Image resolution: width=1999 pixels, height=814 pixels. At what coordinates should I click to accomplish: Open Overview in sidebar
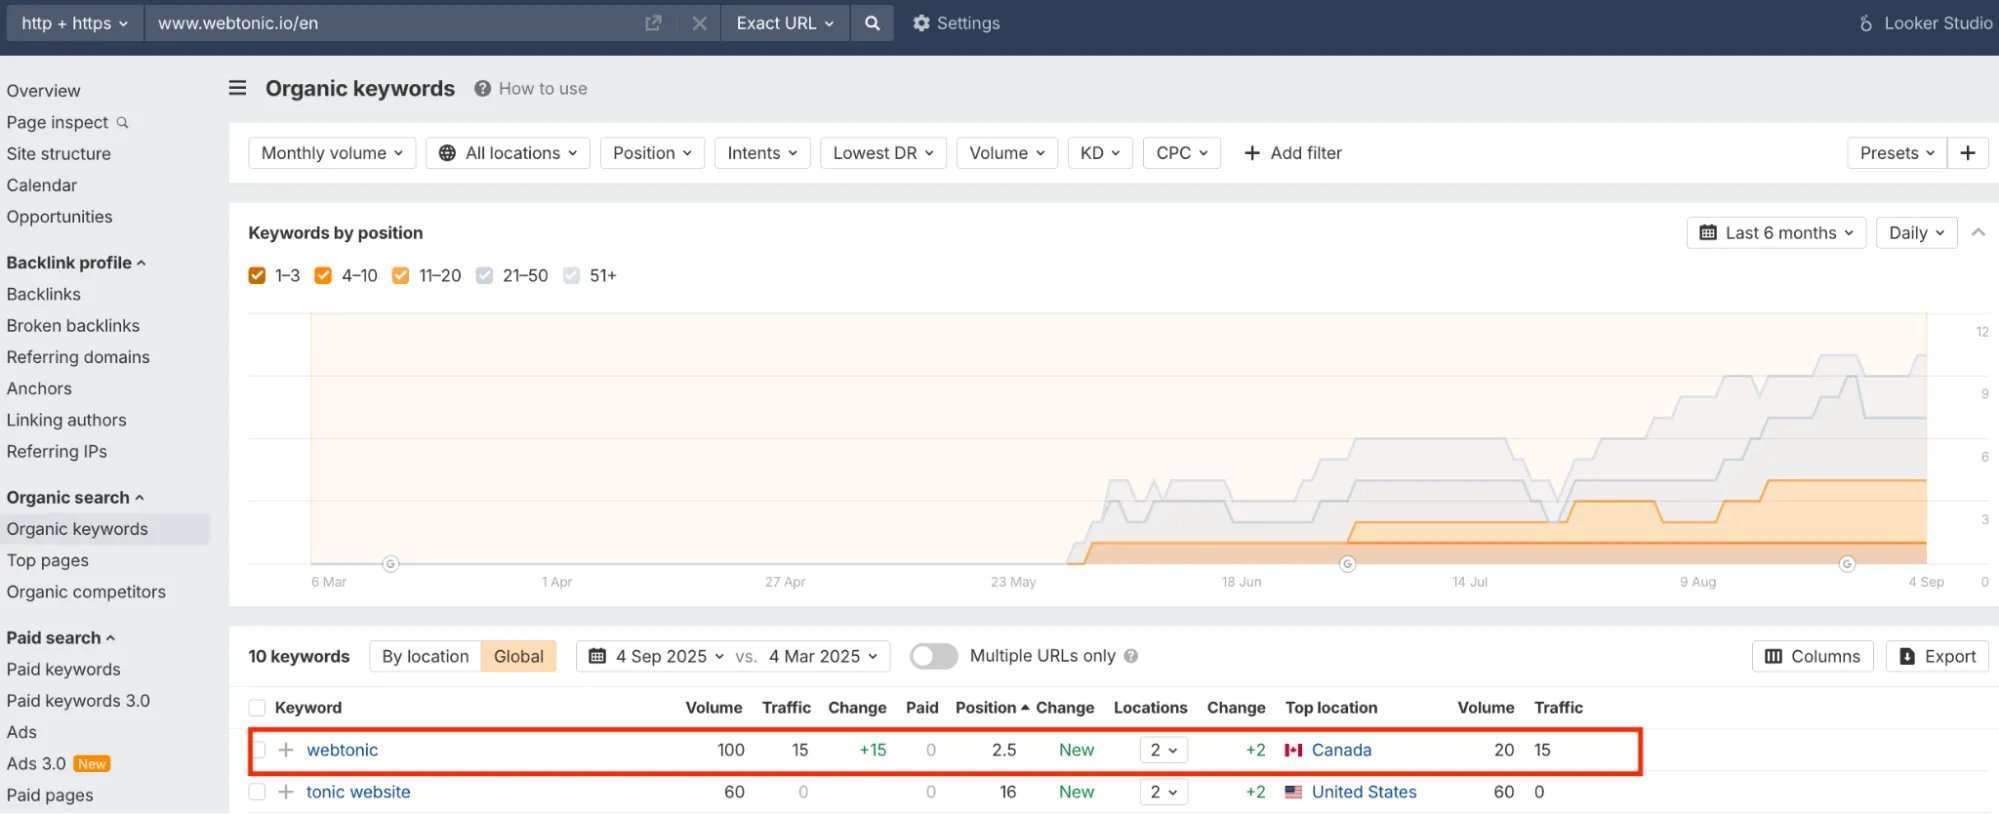point(43,91)
